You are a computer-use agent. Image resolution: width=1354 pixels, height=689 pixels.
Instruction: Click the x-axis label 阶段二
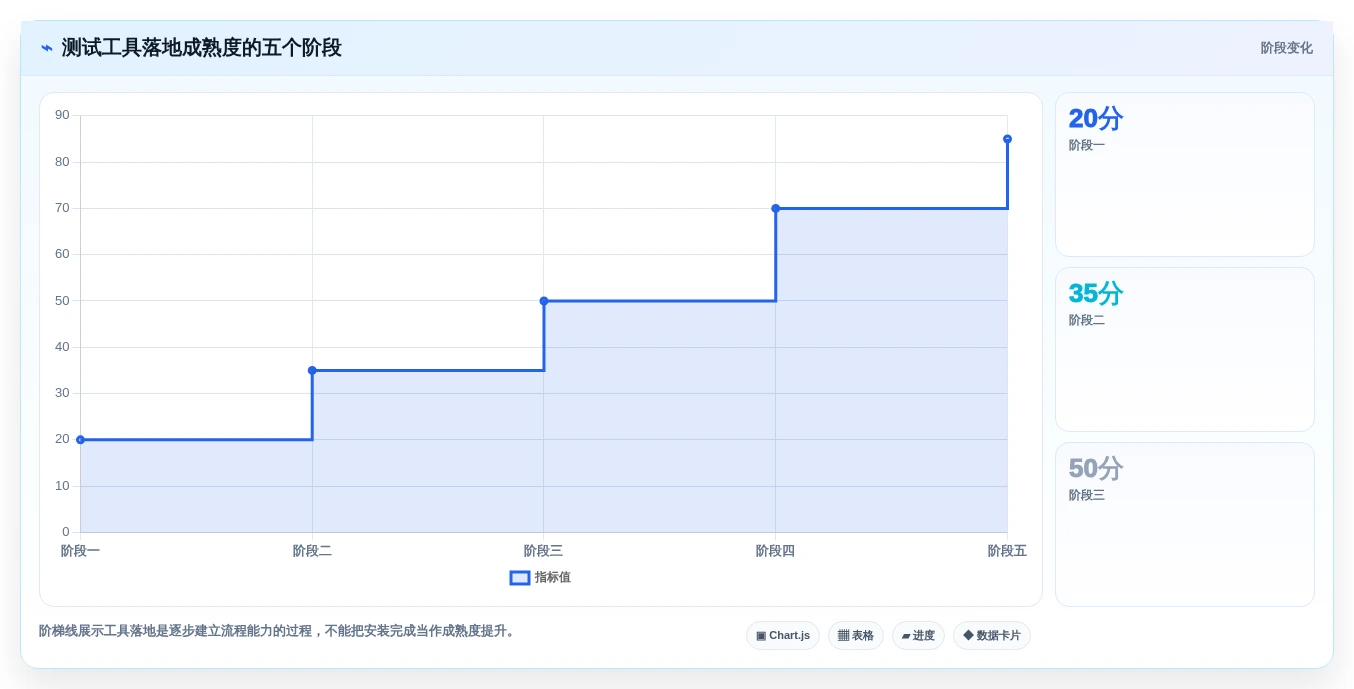312,551
